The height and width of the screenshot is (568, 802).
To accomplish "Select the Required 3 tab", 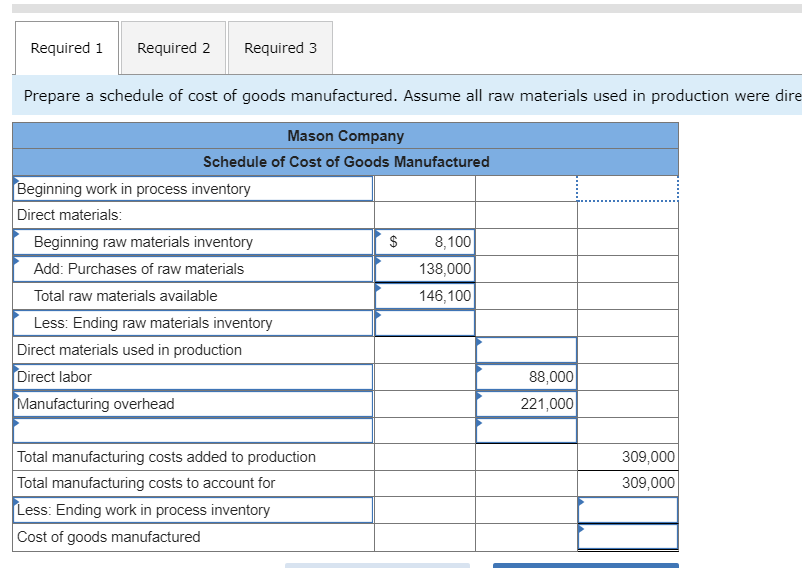I will tap(280, 48).
